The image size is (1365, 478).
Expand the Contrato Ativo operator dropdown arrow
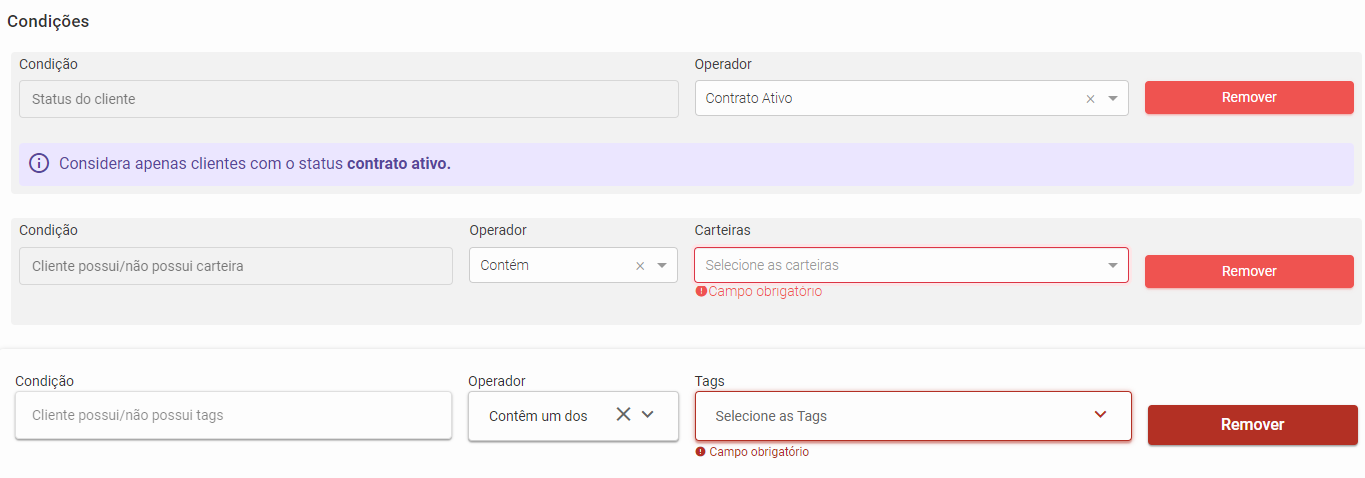point(1113,99)
